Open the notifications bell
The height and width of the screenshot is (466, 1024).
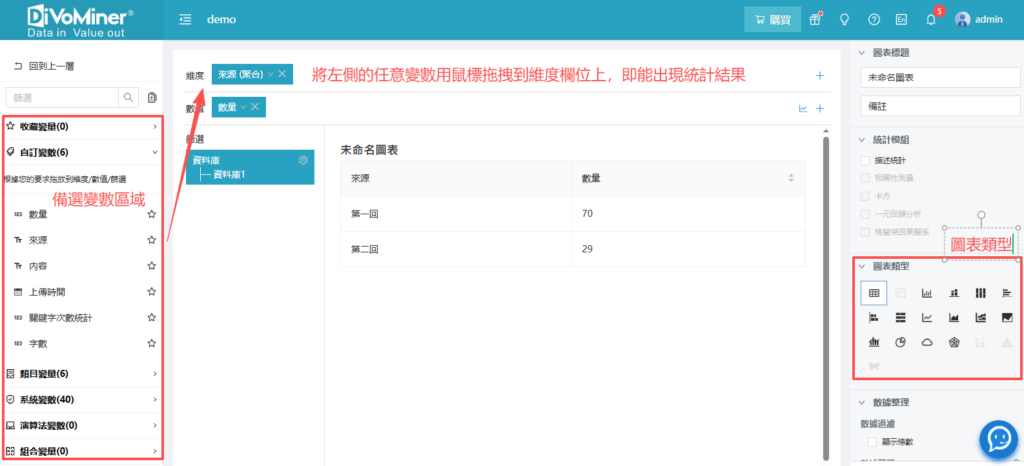pos(931,19)
